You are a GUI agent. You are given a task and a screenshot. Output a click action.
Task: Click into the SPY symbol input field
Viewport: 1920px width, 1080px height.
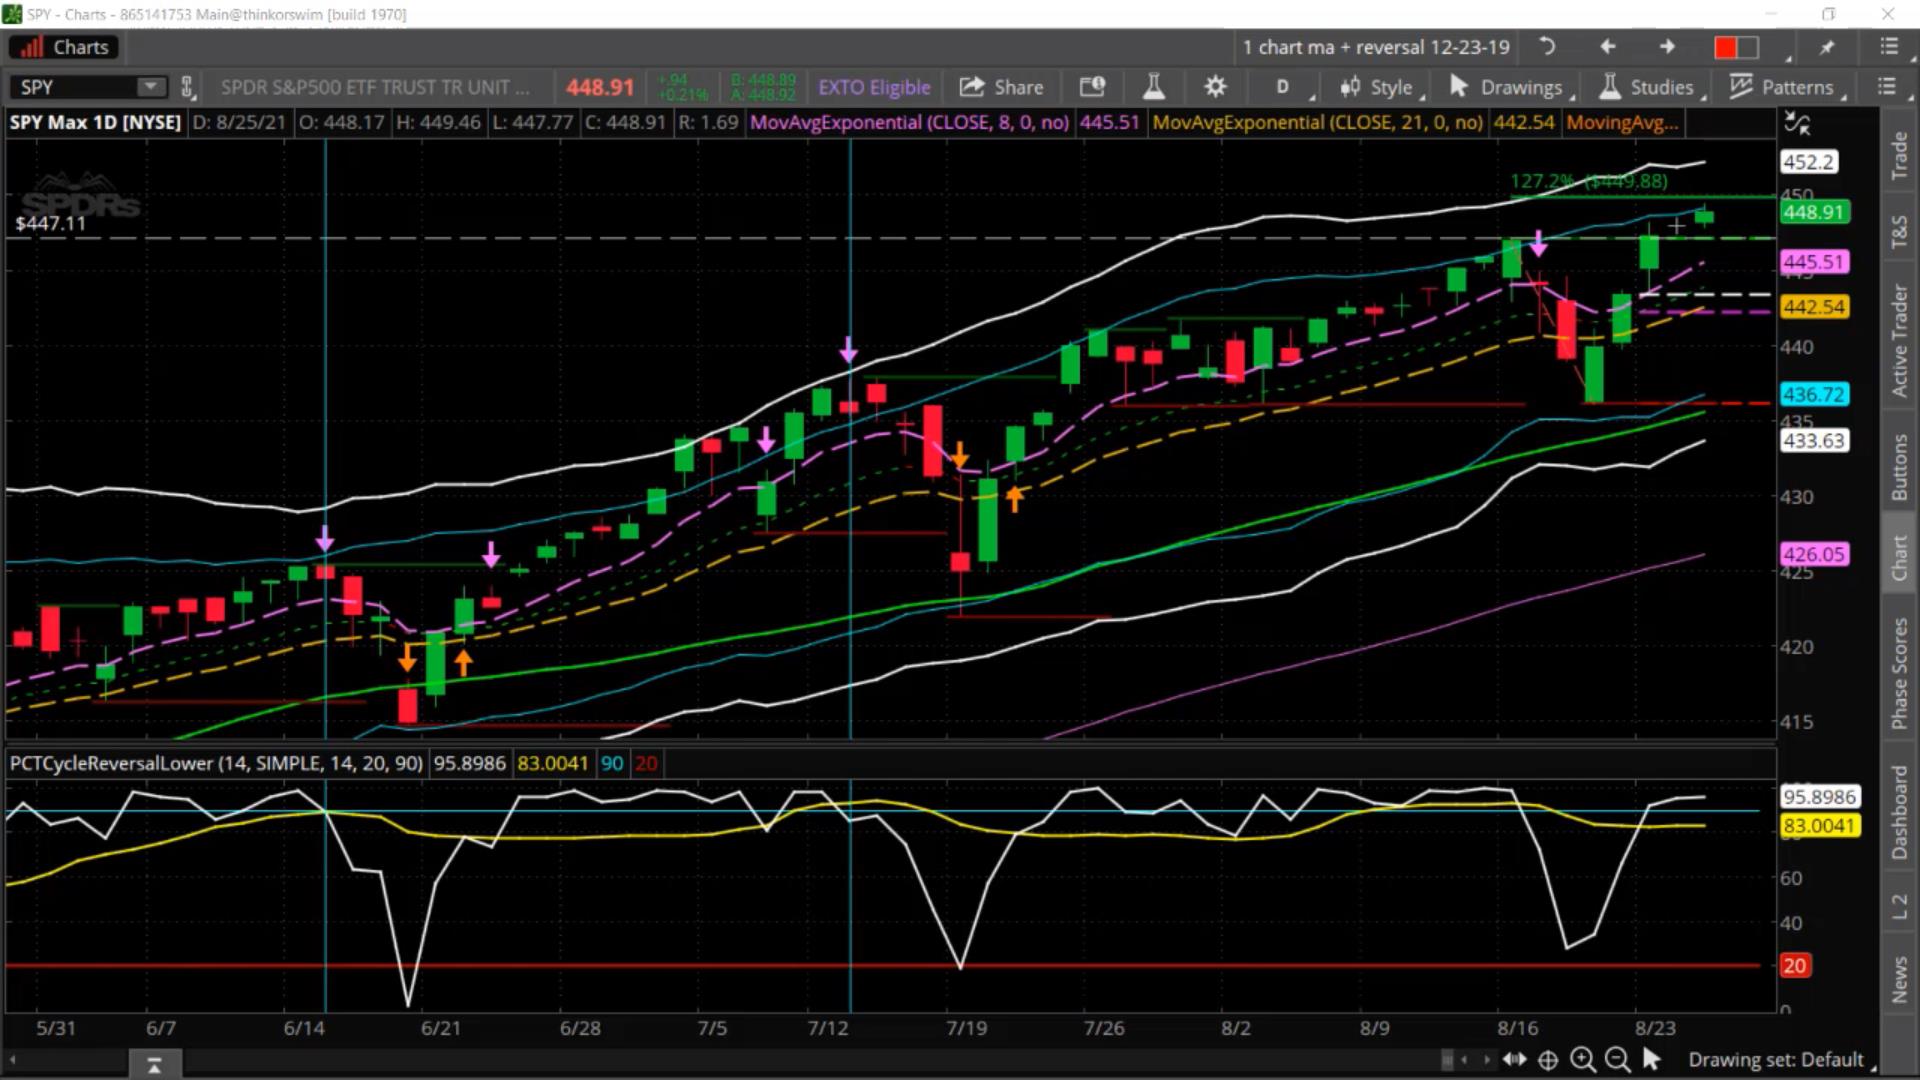75,87
